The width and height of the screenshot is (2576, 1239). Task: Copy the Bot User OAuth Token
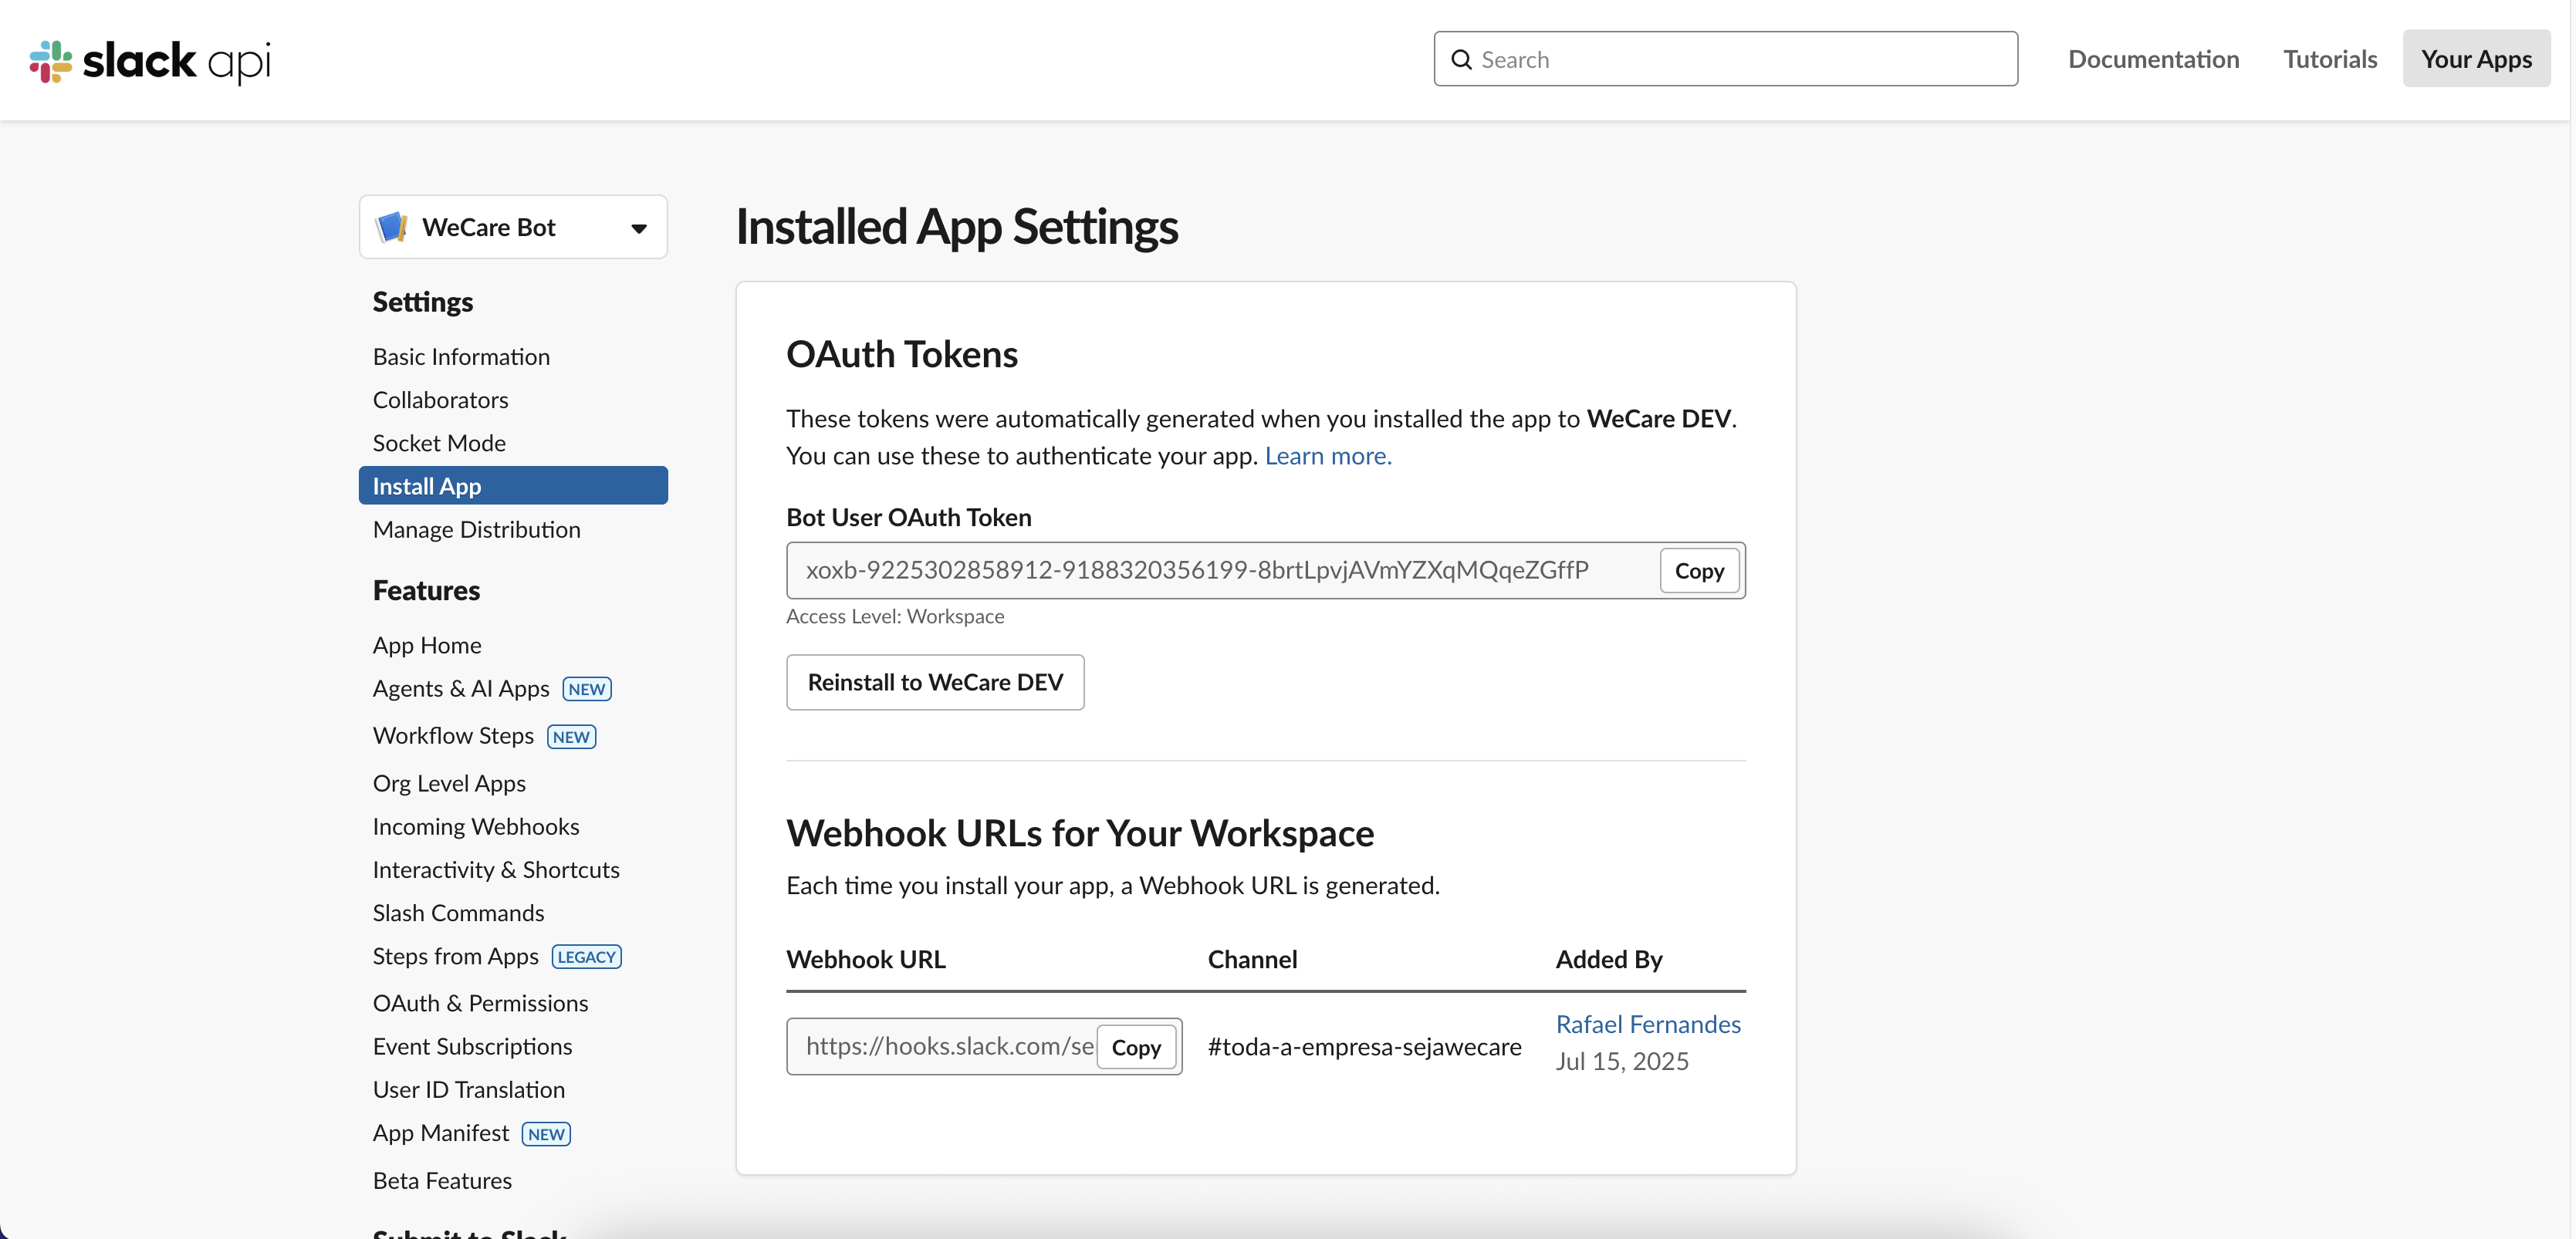coord(1699,571)
